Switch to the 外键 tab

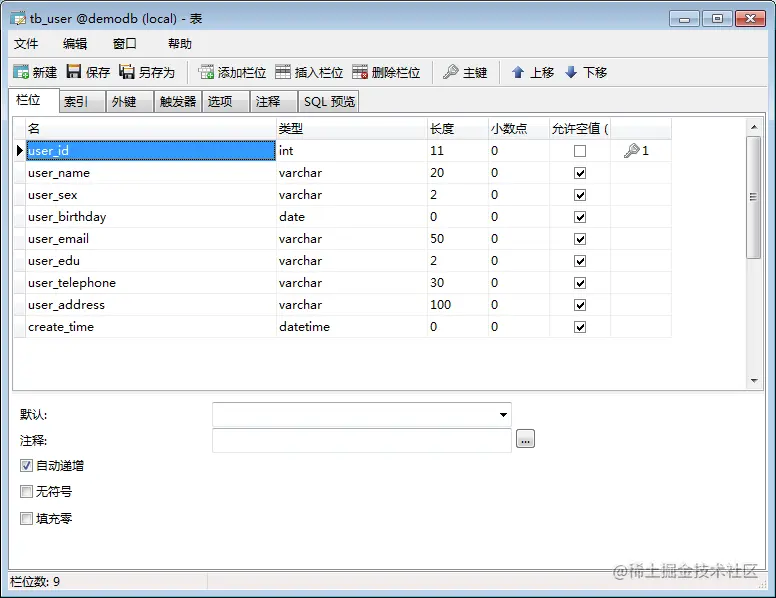(129, 101)
